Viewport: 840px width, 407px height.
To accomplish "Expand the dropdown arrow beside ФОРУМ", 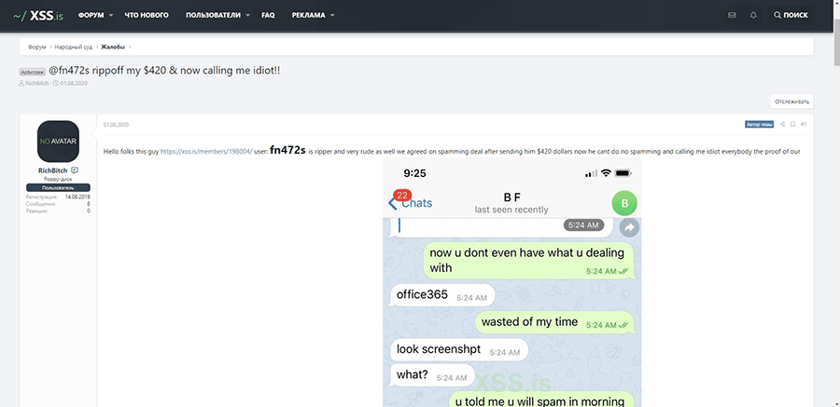I will tap(111, 16).
